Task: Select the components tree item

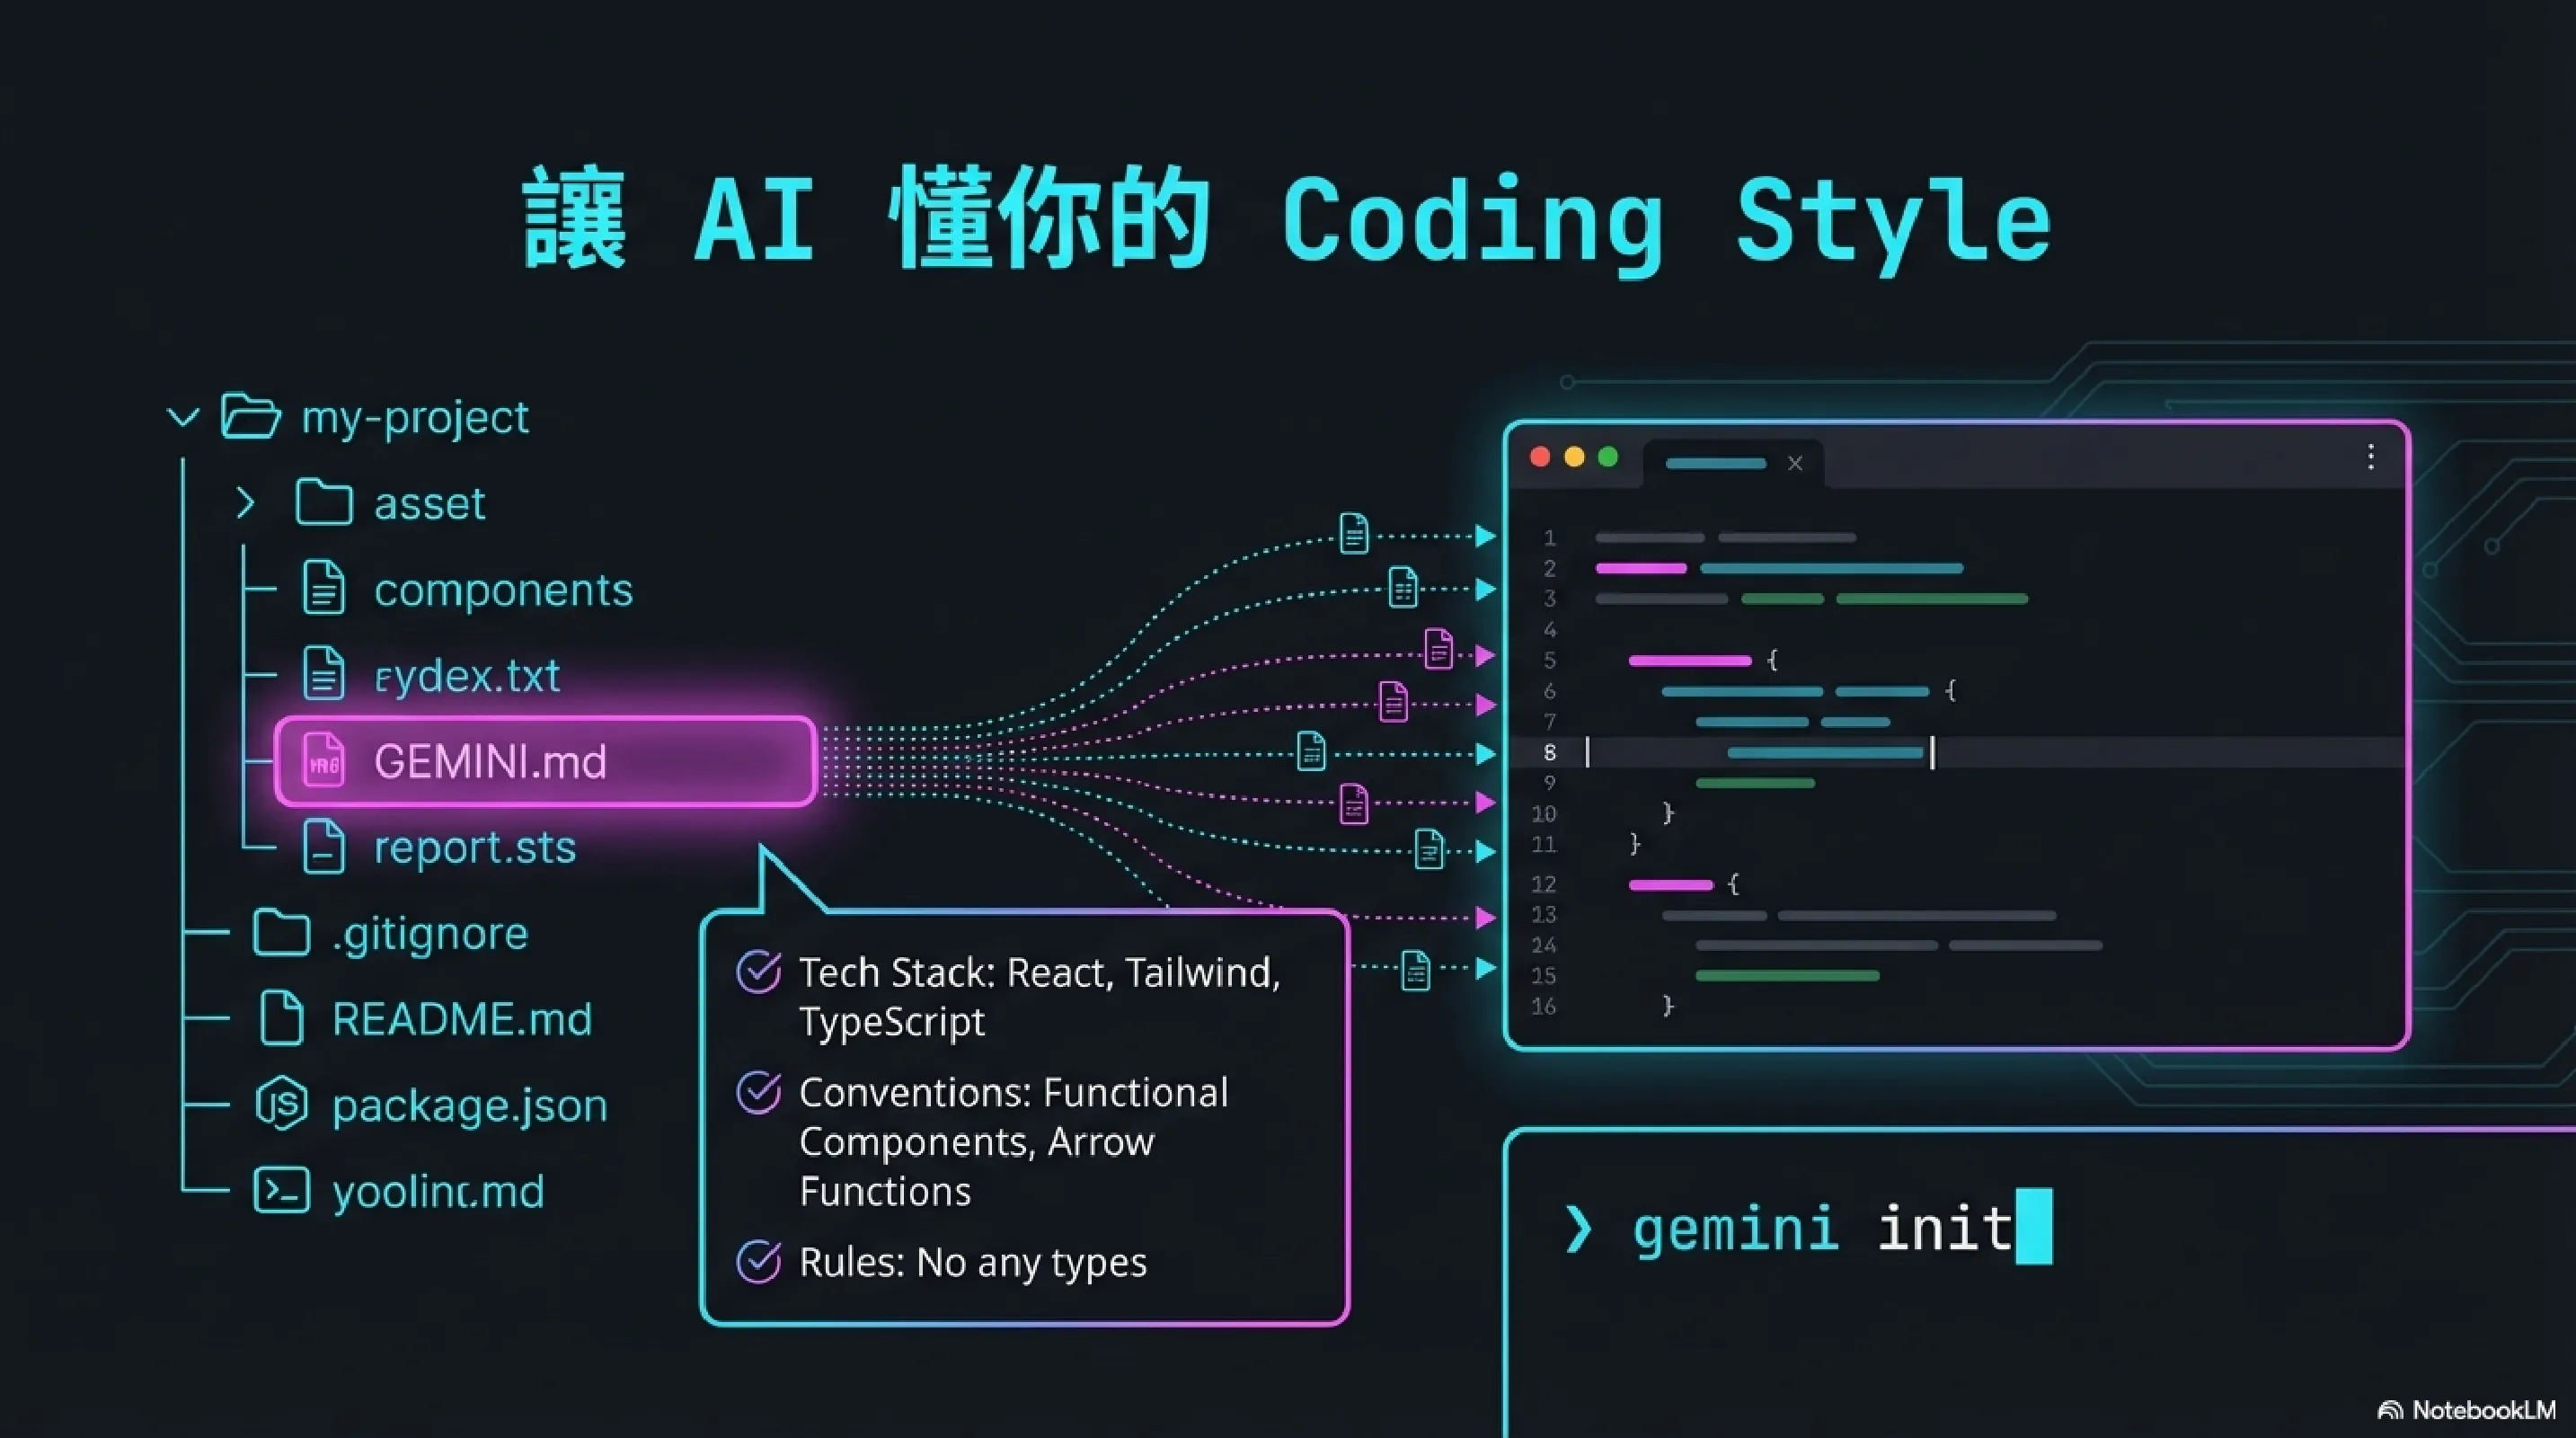Action: tap(502, 589)
